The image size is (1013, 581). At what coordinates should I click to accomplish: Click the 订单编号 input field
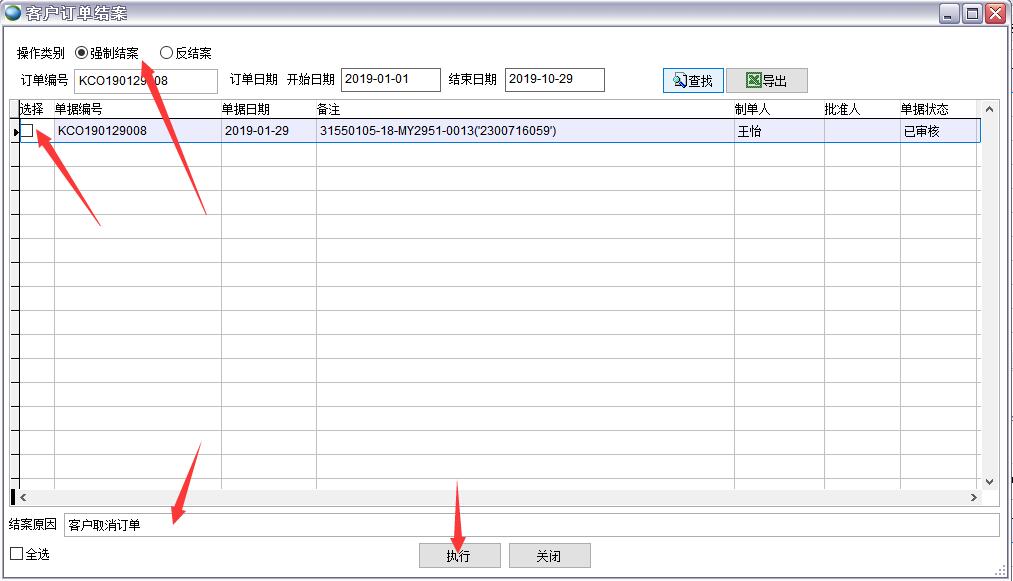coord(145,80)
